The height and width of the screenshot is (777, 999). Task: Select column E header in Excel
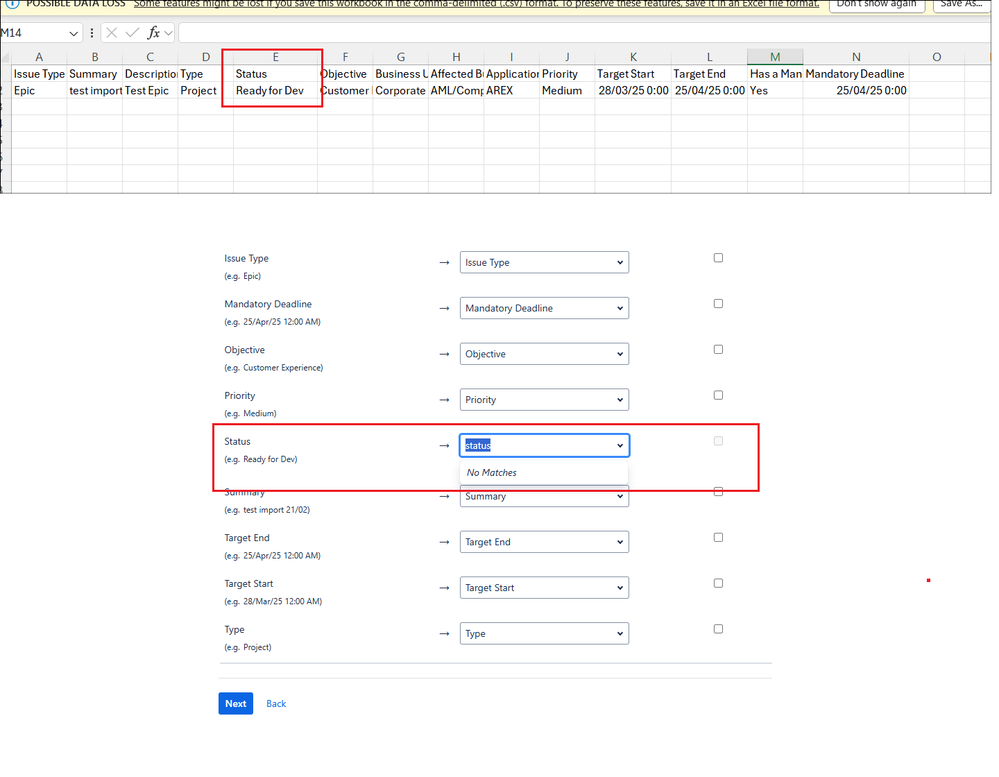[275, 57]
